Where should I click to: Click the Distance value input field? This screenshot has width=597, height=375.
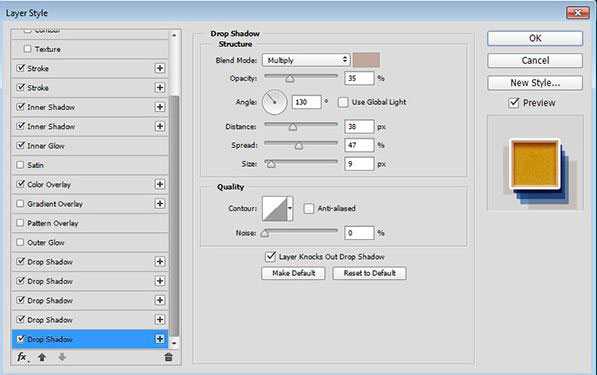(x=359, y=126)
